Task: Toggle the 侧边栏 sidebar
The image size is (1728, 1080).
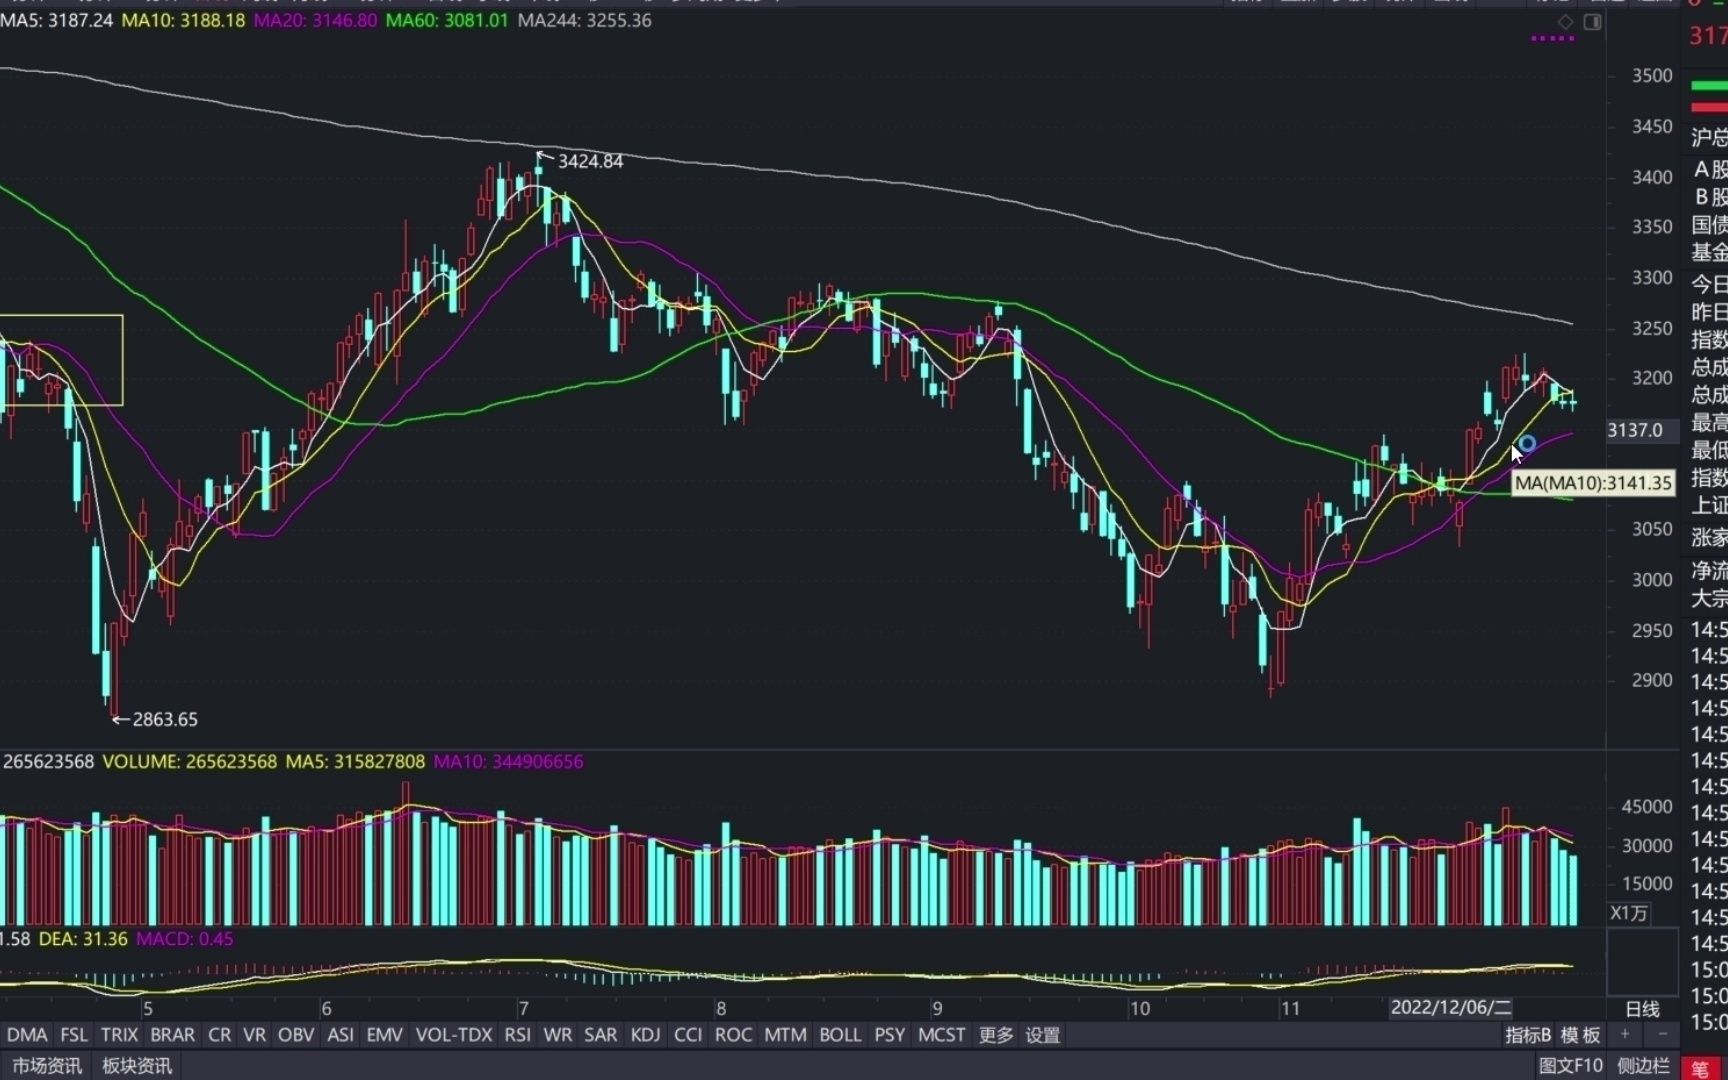Action: pyautogui.click(x=1643, y=1066)
